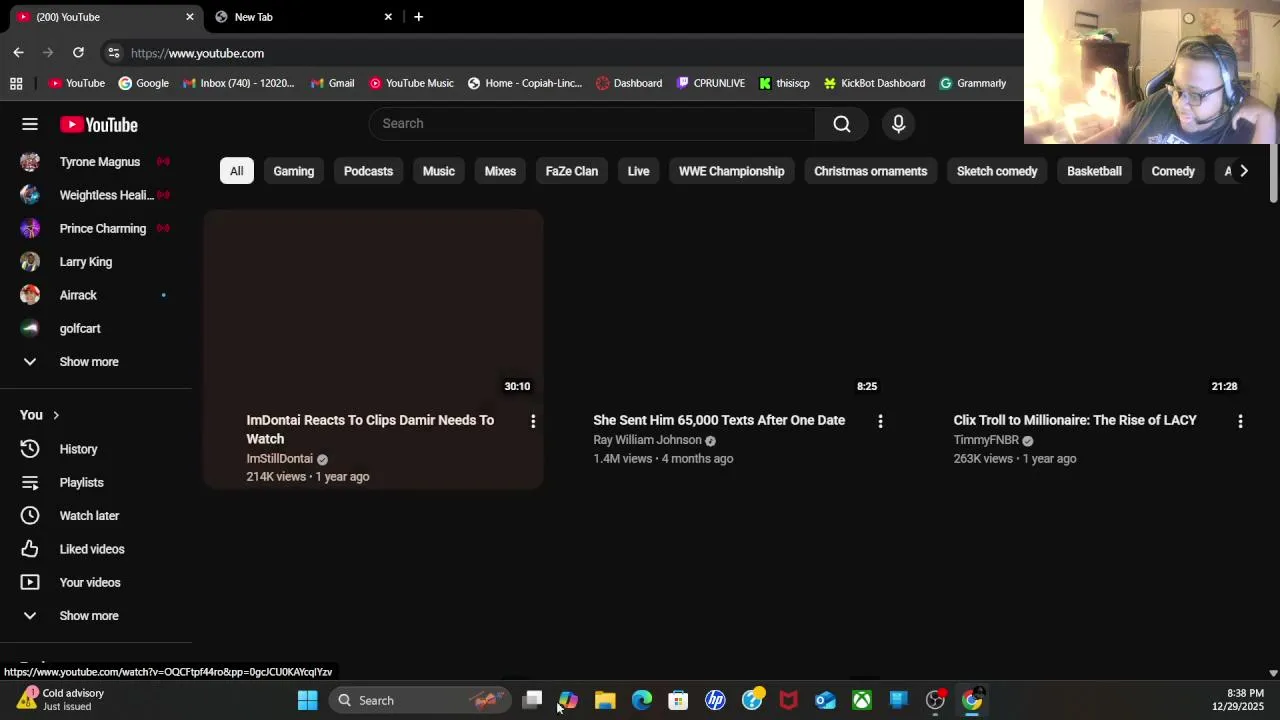Reload the YouTube page

click(78, 53)
